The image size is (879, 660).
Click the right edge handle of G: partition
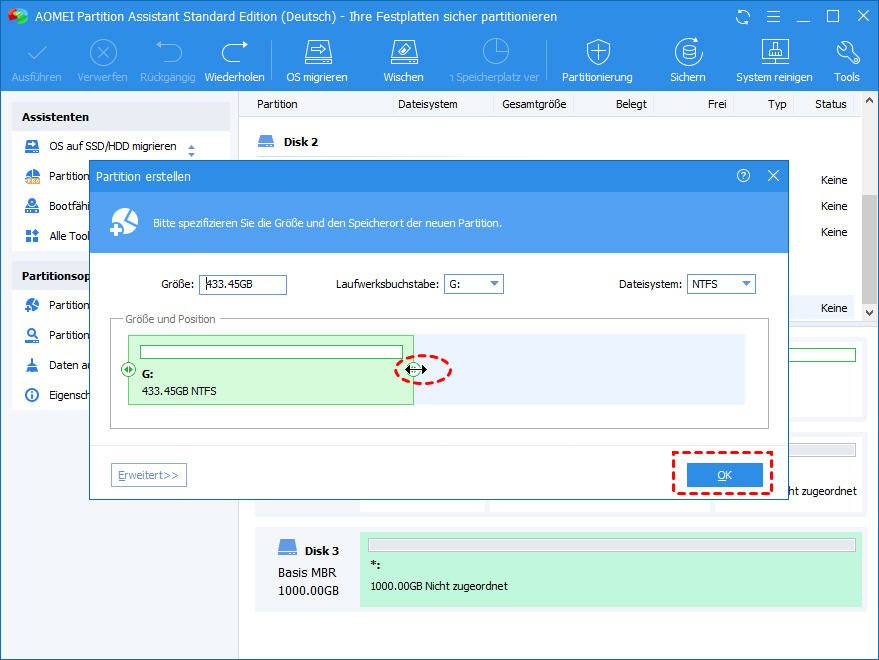414,370
